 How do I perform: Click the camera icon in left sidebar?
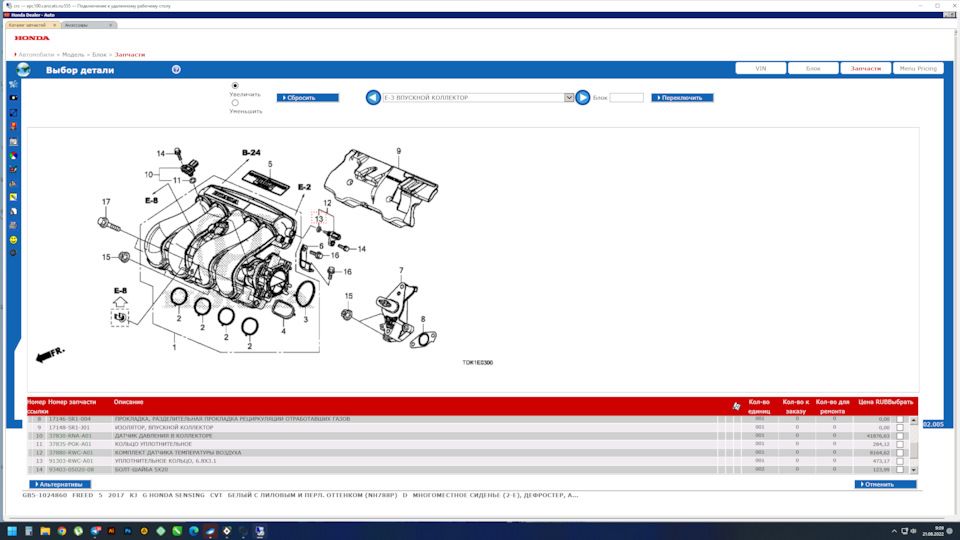pos(13,98)
